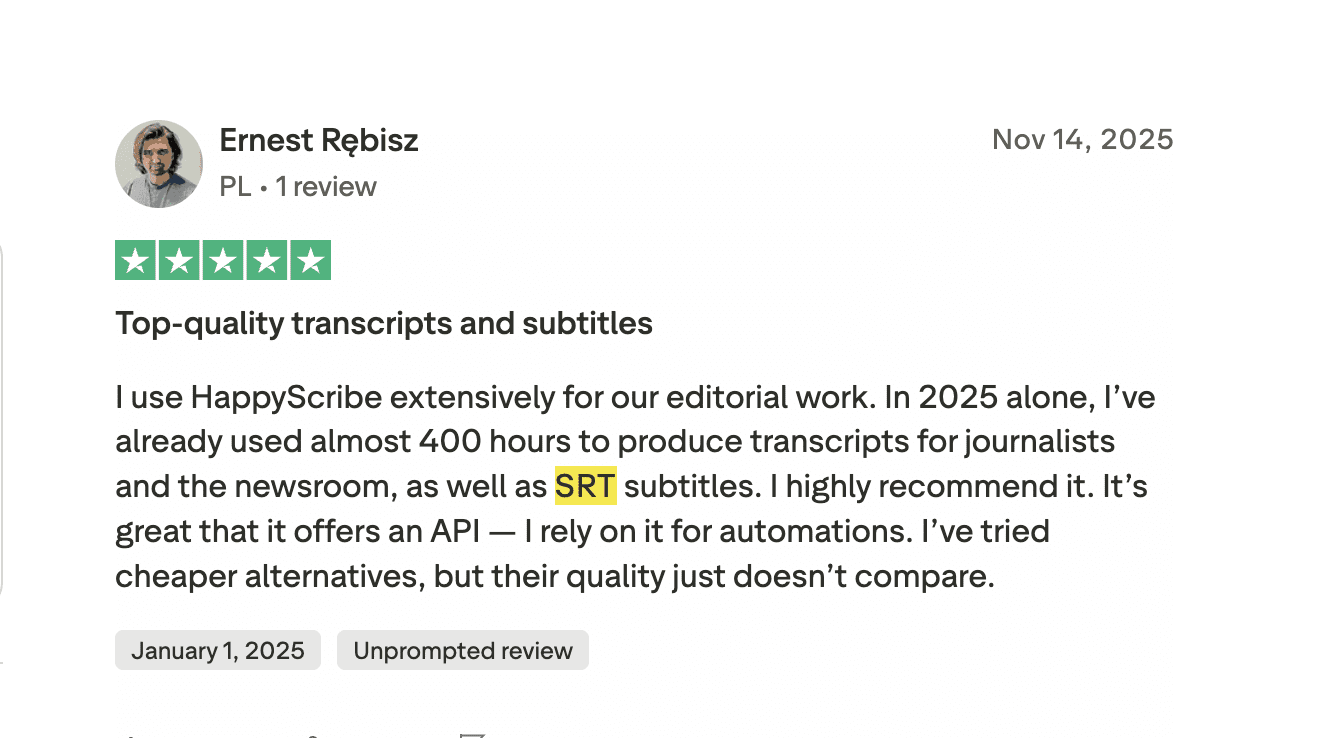Image resolution: width=1338 pixels, height=738 pixels.
Task: Click the 'Unprompted review' badge
Action: pyautogui.click(x=463, y=651)
